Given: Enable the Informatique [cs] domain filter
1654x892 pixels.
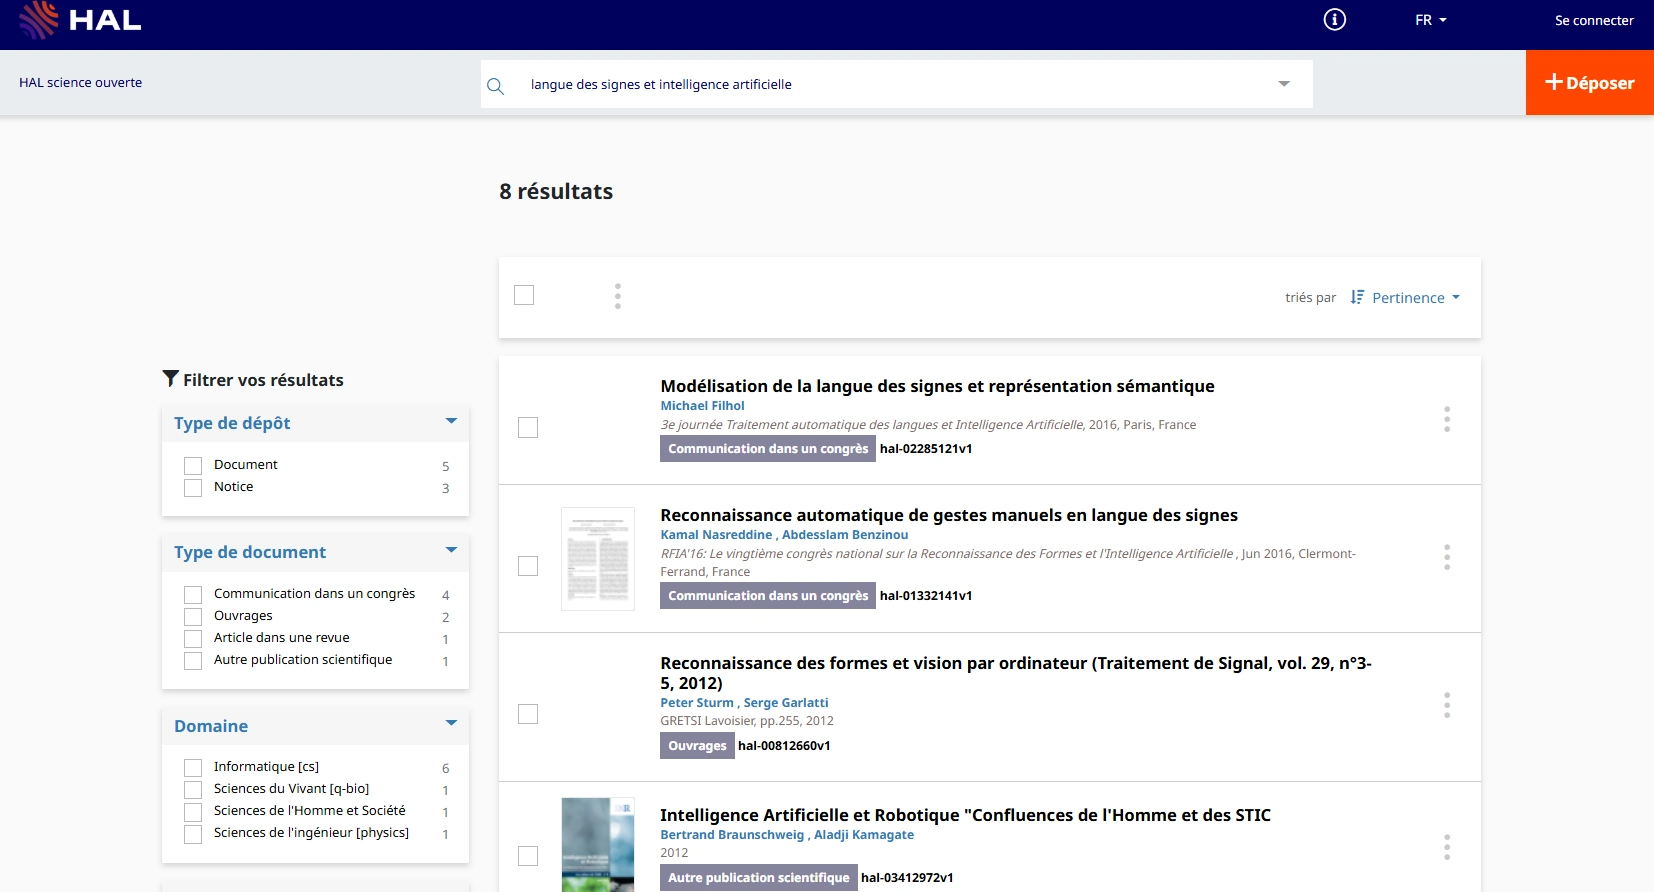Looking at the screenshot, I should click(x=193, y=768).
